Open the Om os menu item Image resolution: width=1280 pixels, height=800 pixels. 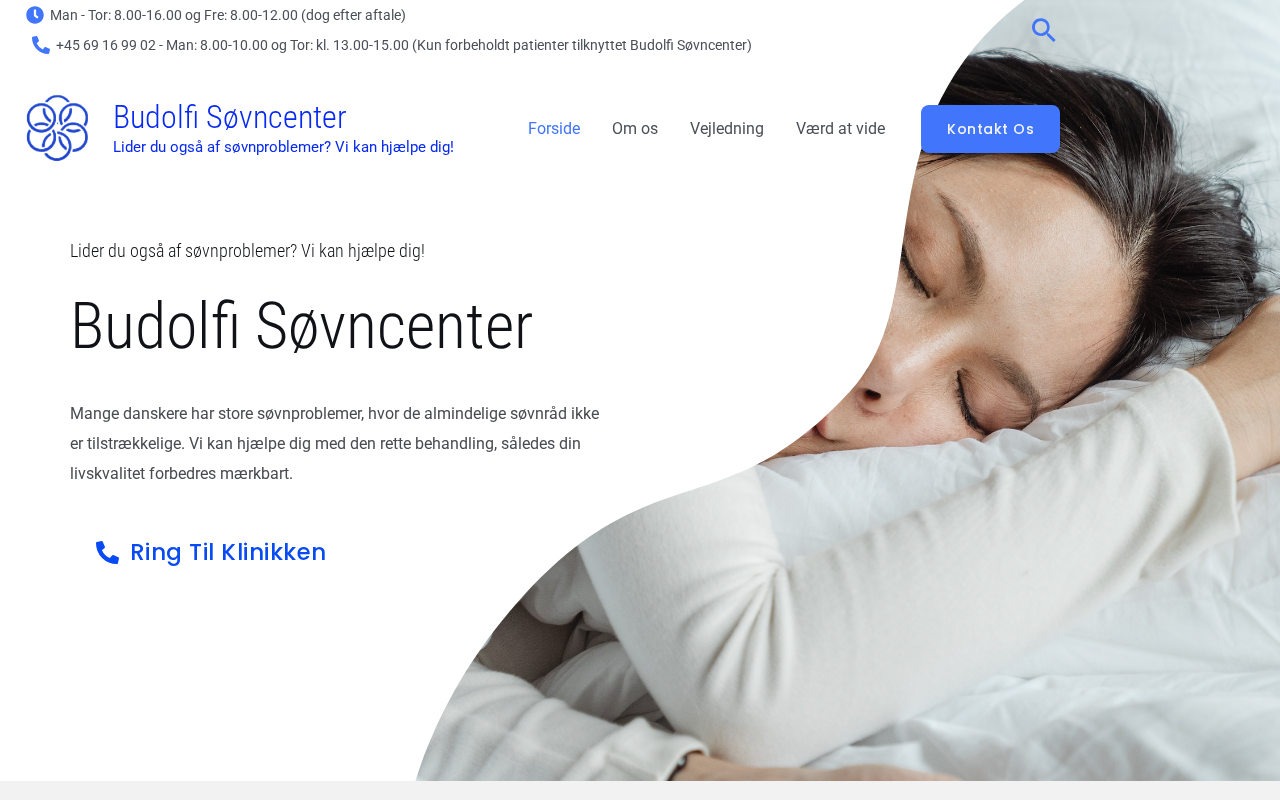(635, 129)
